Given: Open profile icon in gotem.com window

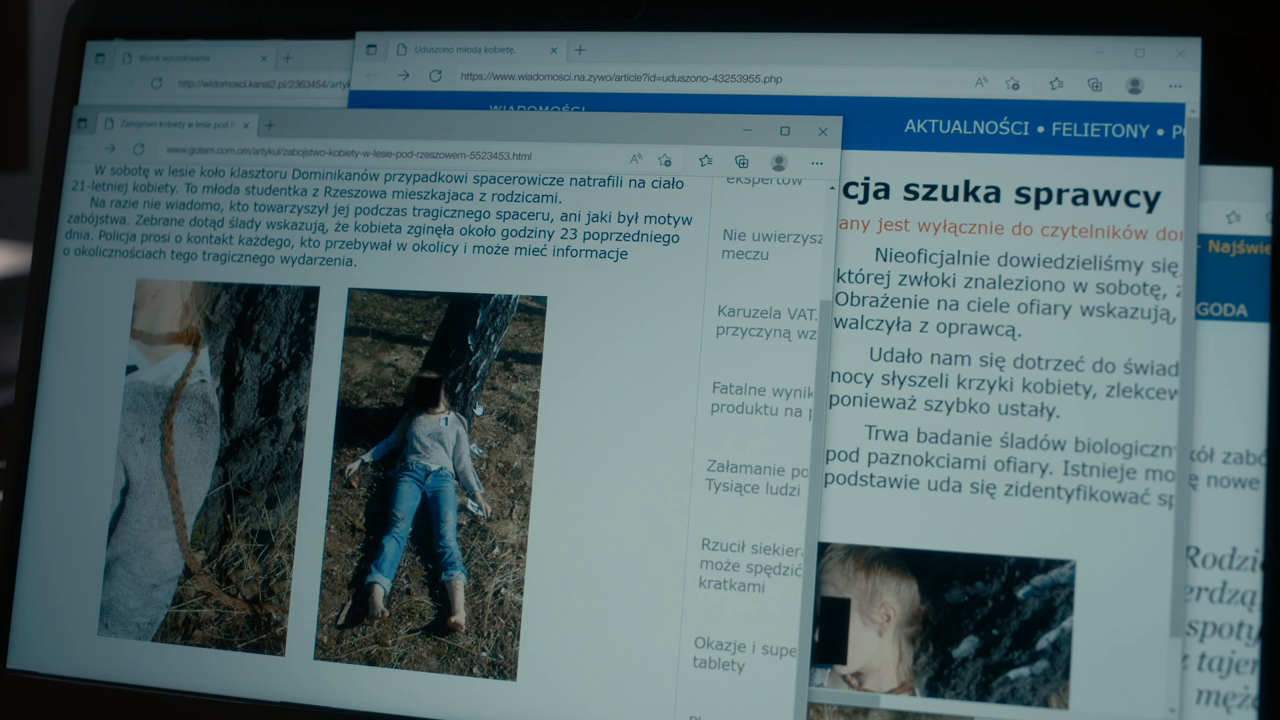Looking at the screenshot, I should [778, 162].
